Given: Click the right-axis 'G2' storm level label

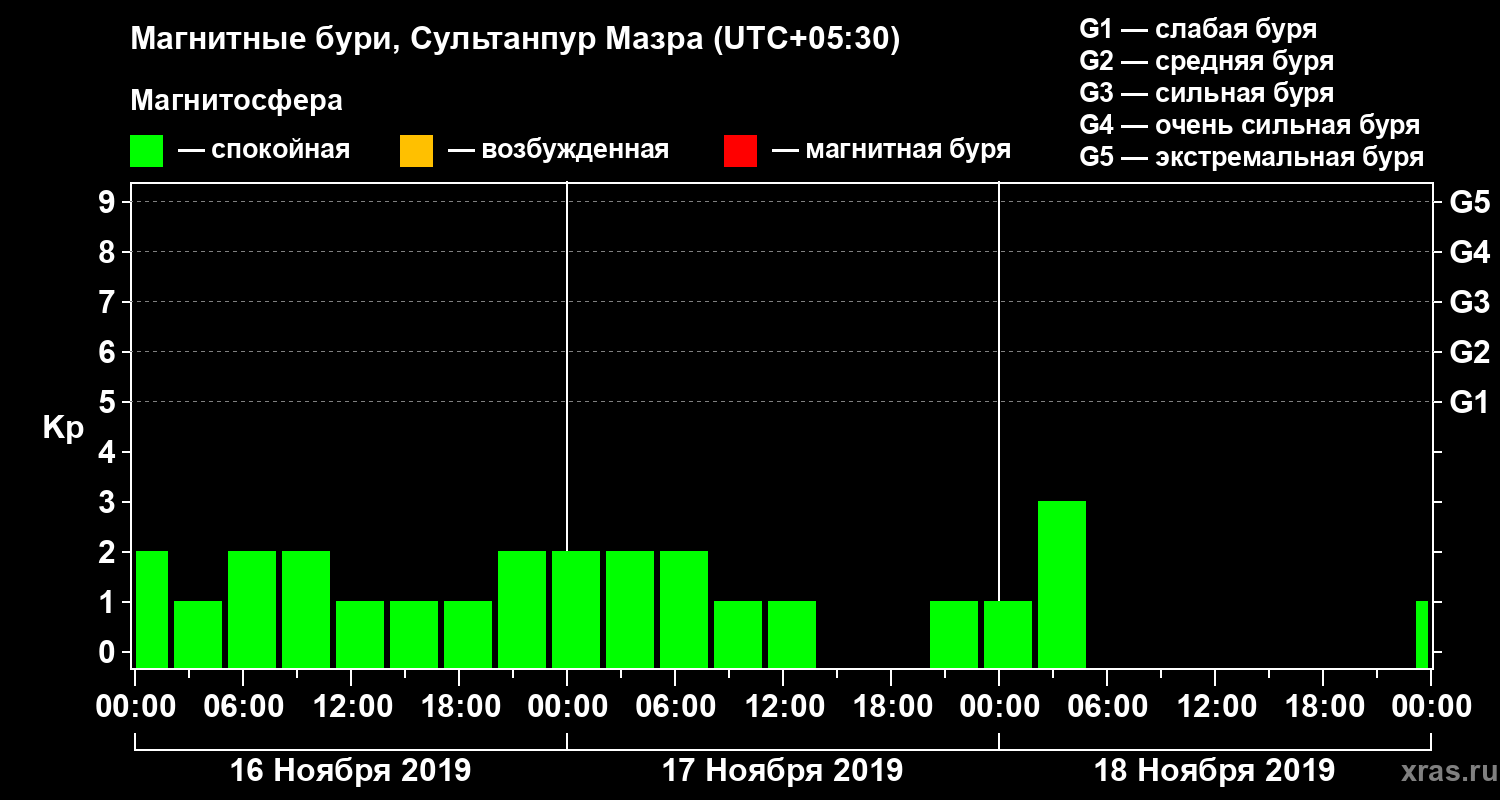Looking at the screenshot, I should pyautogui.click(x=1469, y=353).
